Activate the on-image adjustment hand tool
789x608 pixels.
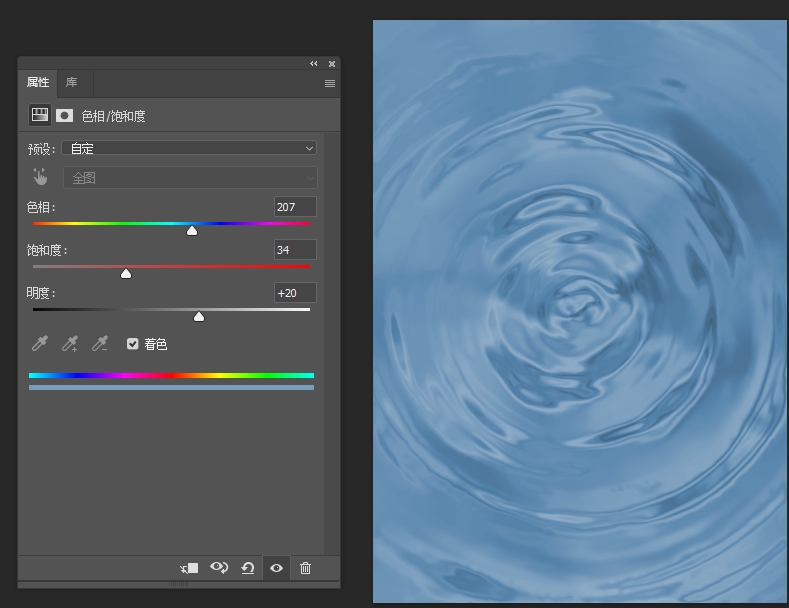pyautogui.click(x=40, y=177)
